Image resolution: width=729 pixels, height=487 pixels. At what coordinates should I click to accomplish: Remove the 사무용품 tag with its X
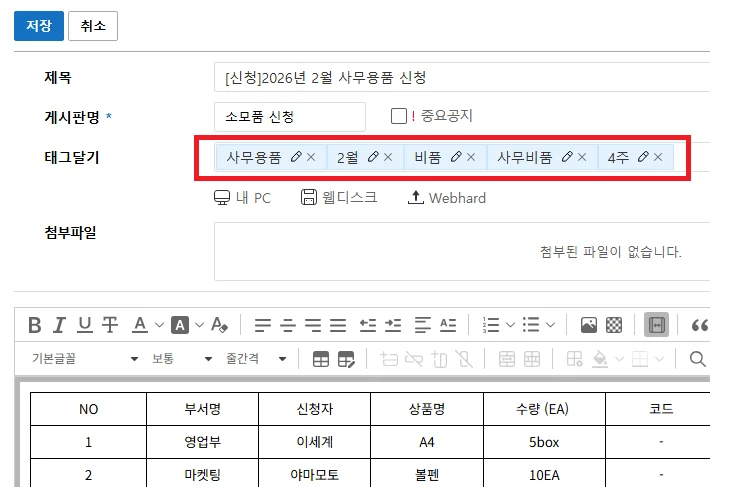tap(311, 157)
